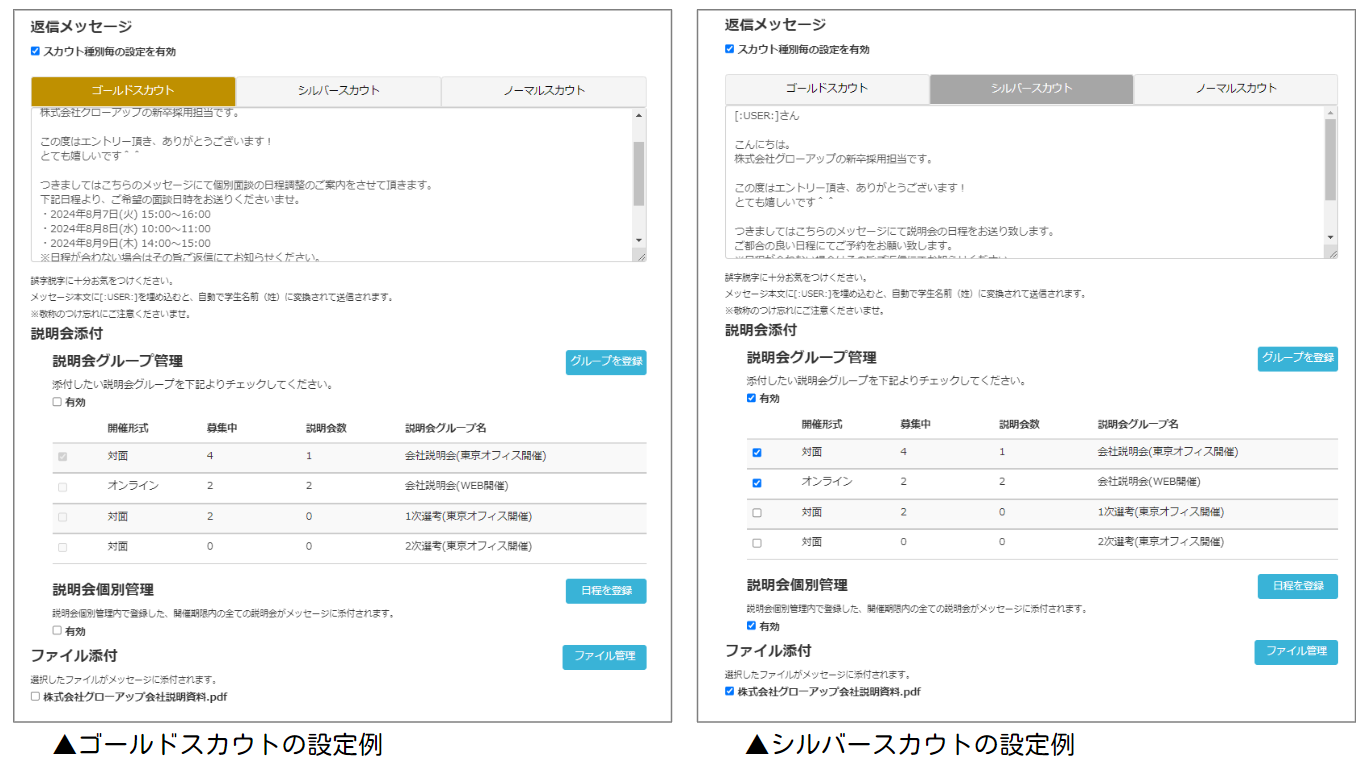This screenshot has height=769, width=1369.
Task: Uncheck オンライン 会社説明会(WEB開催) row in Silver Scout example
Action: coord(756,483)
